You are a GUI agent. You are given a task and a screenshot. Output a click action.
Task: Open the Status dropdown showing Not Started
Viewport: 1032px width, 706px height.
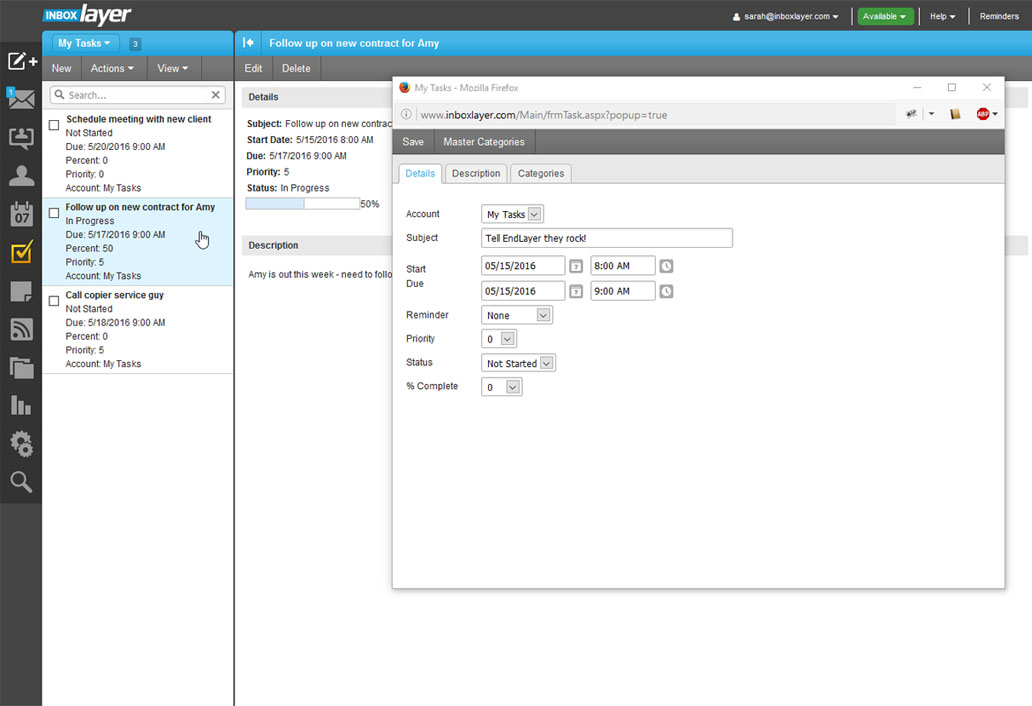tap(518, 363)
